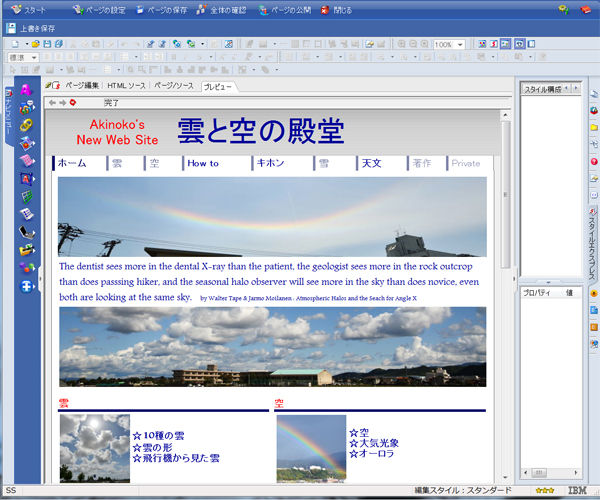The height and width of the screenshot is (500, 600).
Task: Click the preview vertical scrollbar thumb
Action: click(x=505, y=194)
